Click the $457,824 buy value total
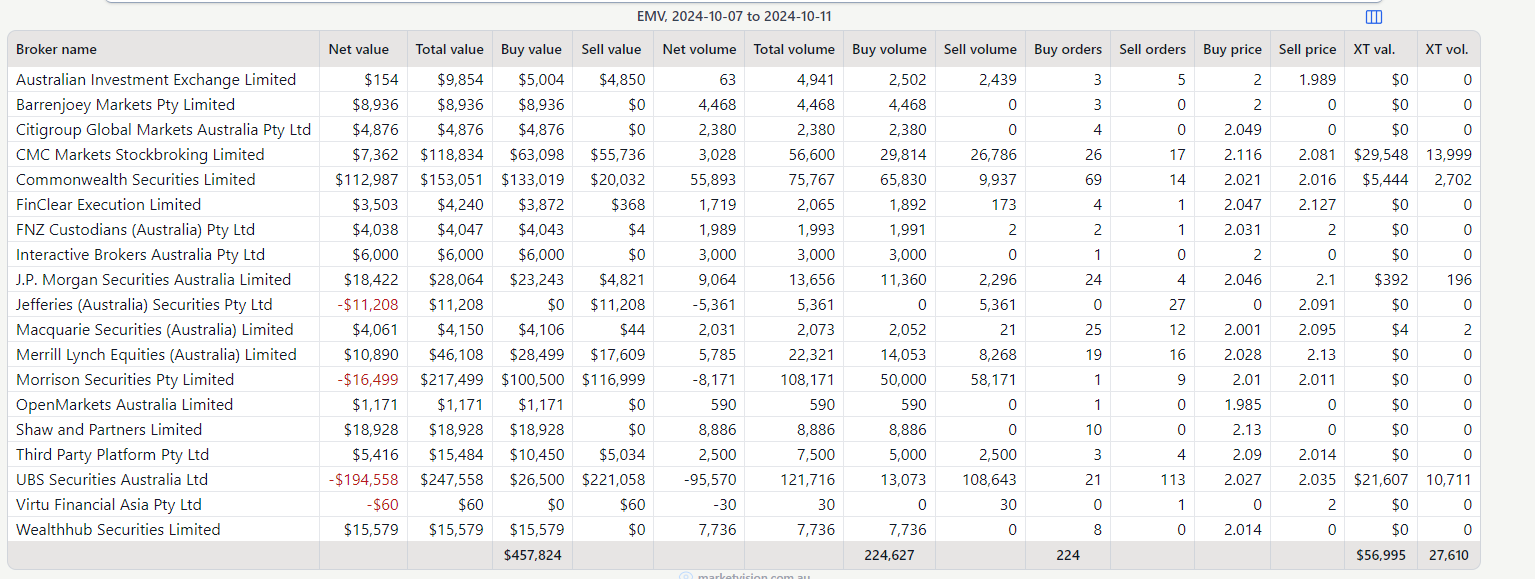 [533, 555]
